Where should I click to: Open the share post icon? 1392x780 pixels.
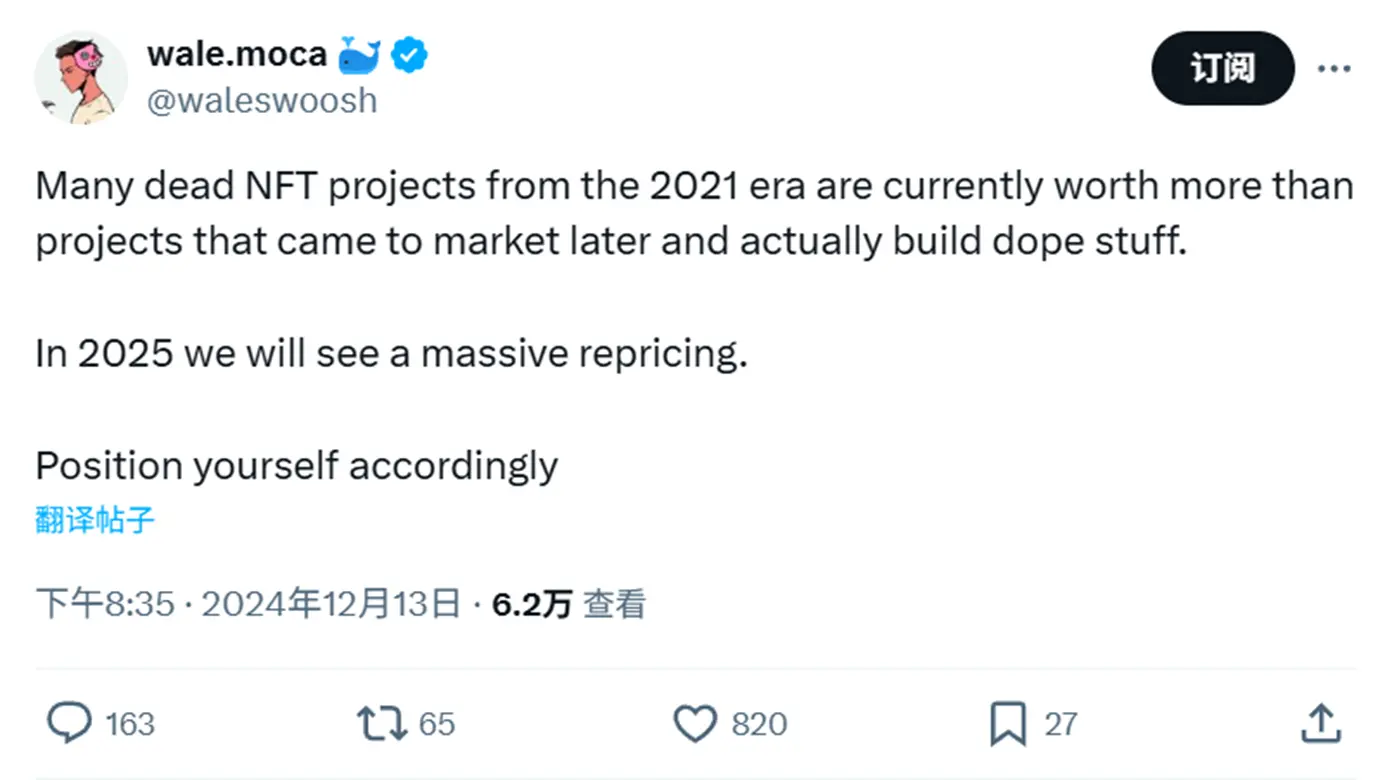[x=1320, y=723]
